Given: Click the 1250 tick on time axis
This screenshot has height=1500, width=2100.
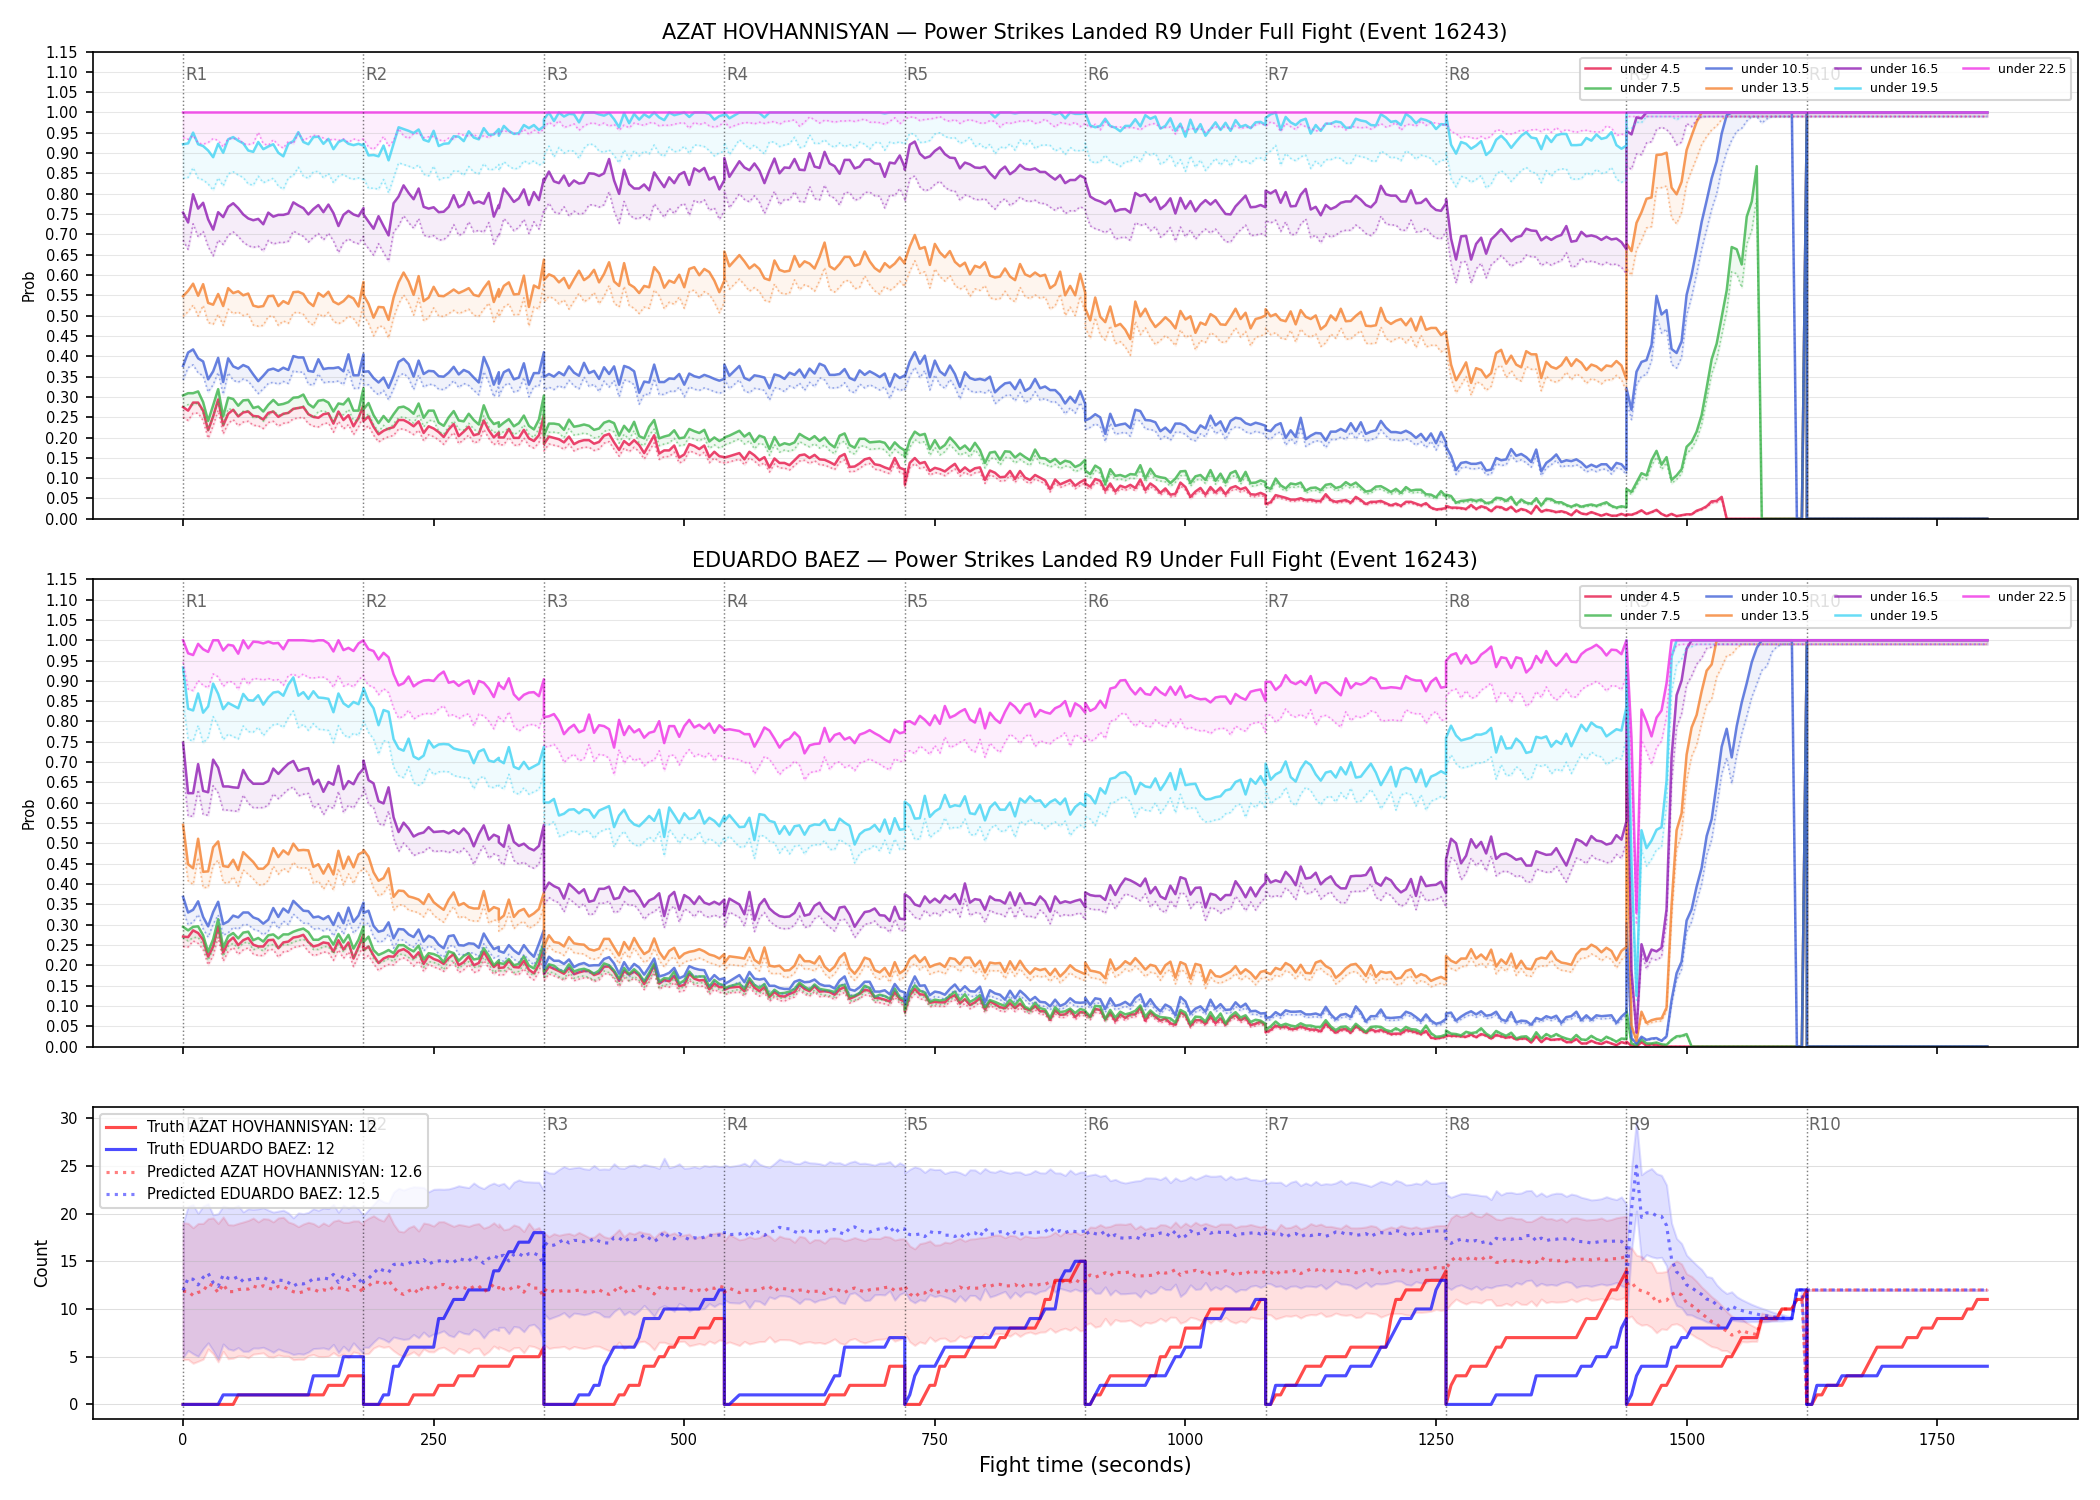Looking at the screenshot, I should click(x=1436, y=1440).
